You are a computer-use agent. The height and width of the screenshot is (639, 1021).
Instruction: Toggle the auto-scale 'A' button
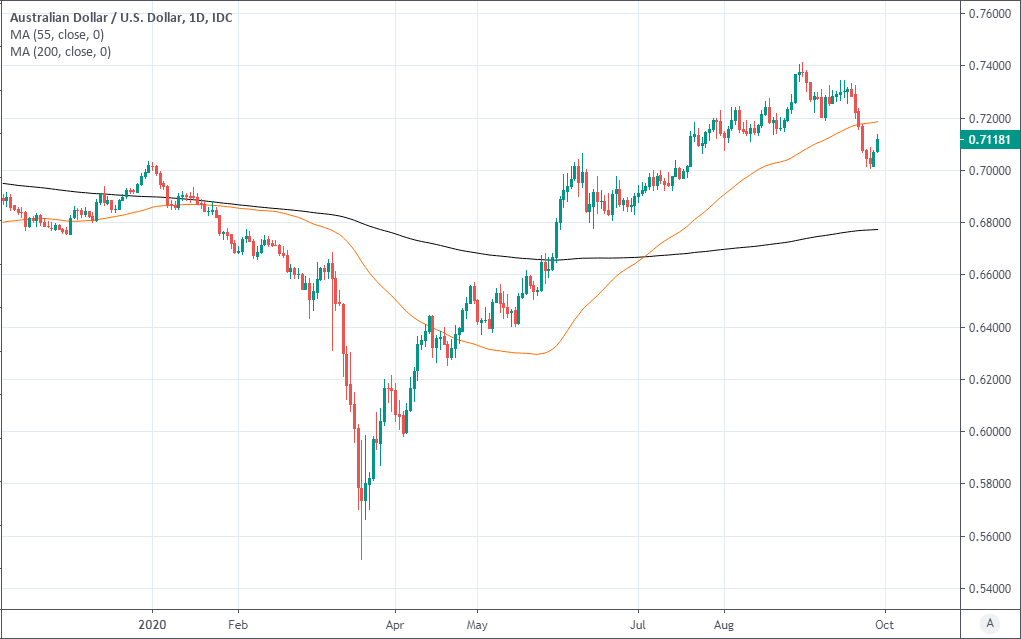point(989,623)
